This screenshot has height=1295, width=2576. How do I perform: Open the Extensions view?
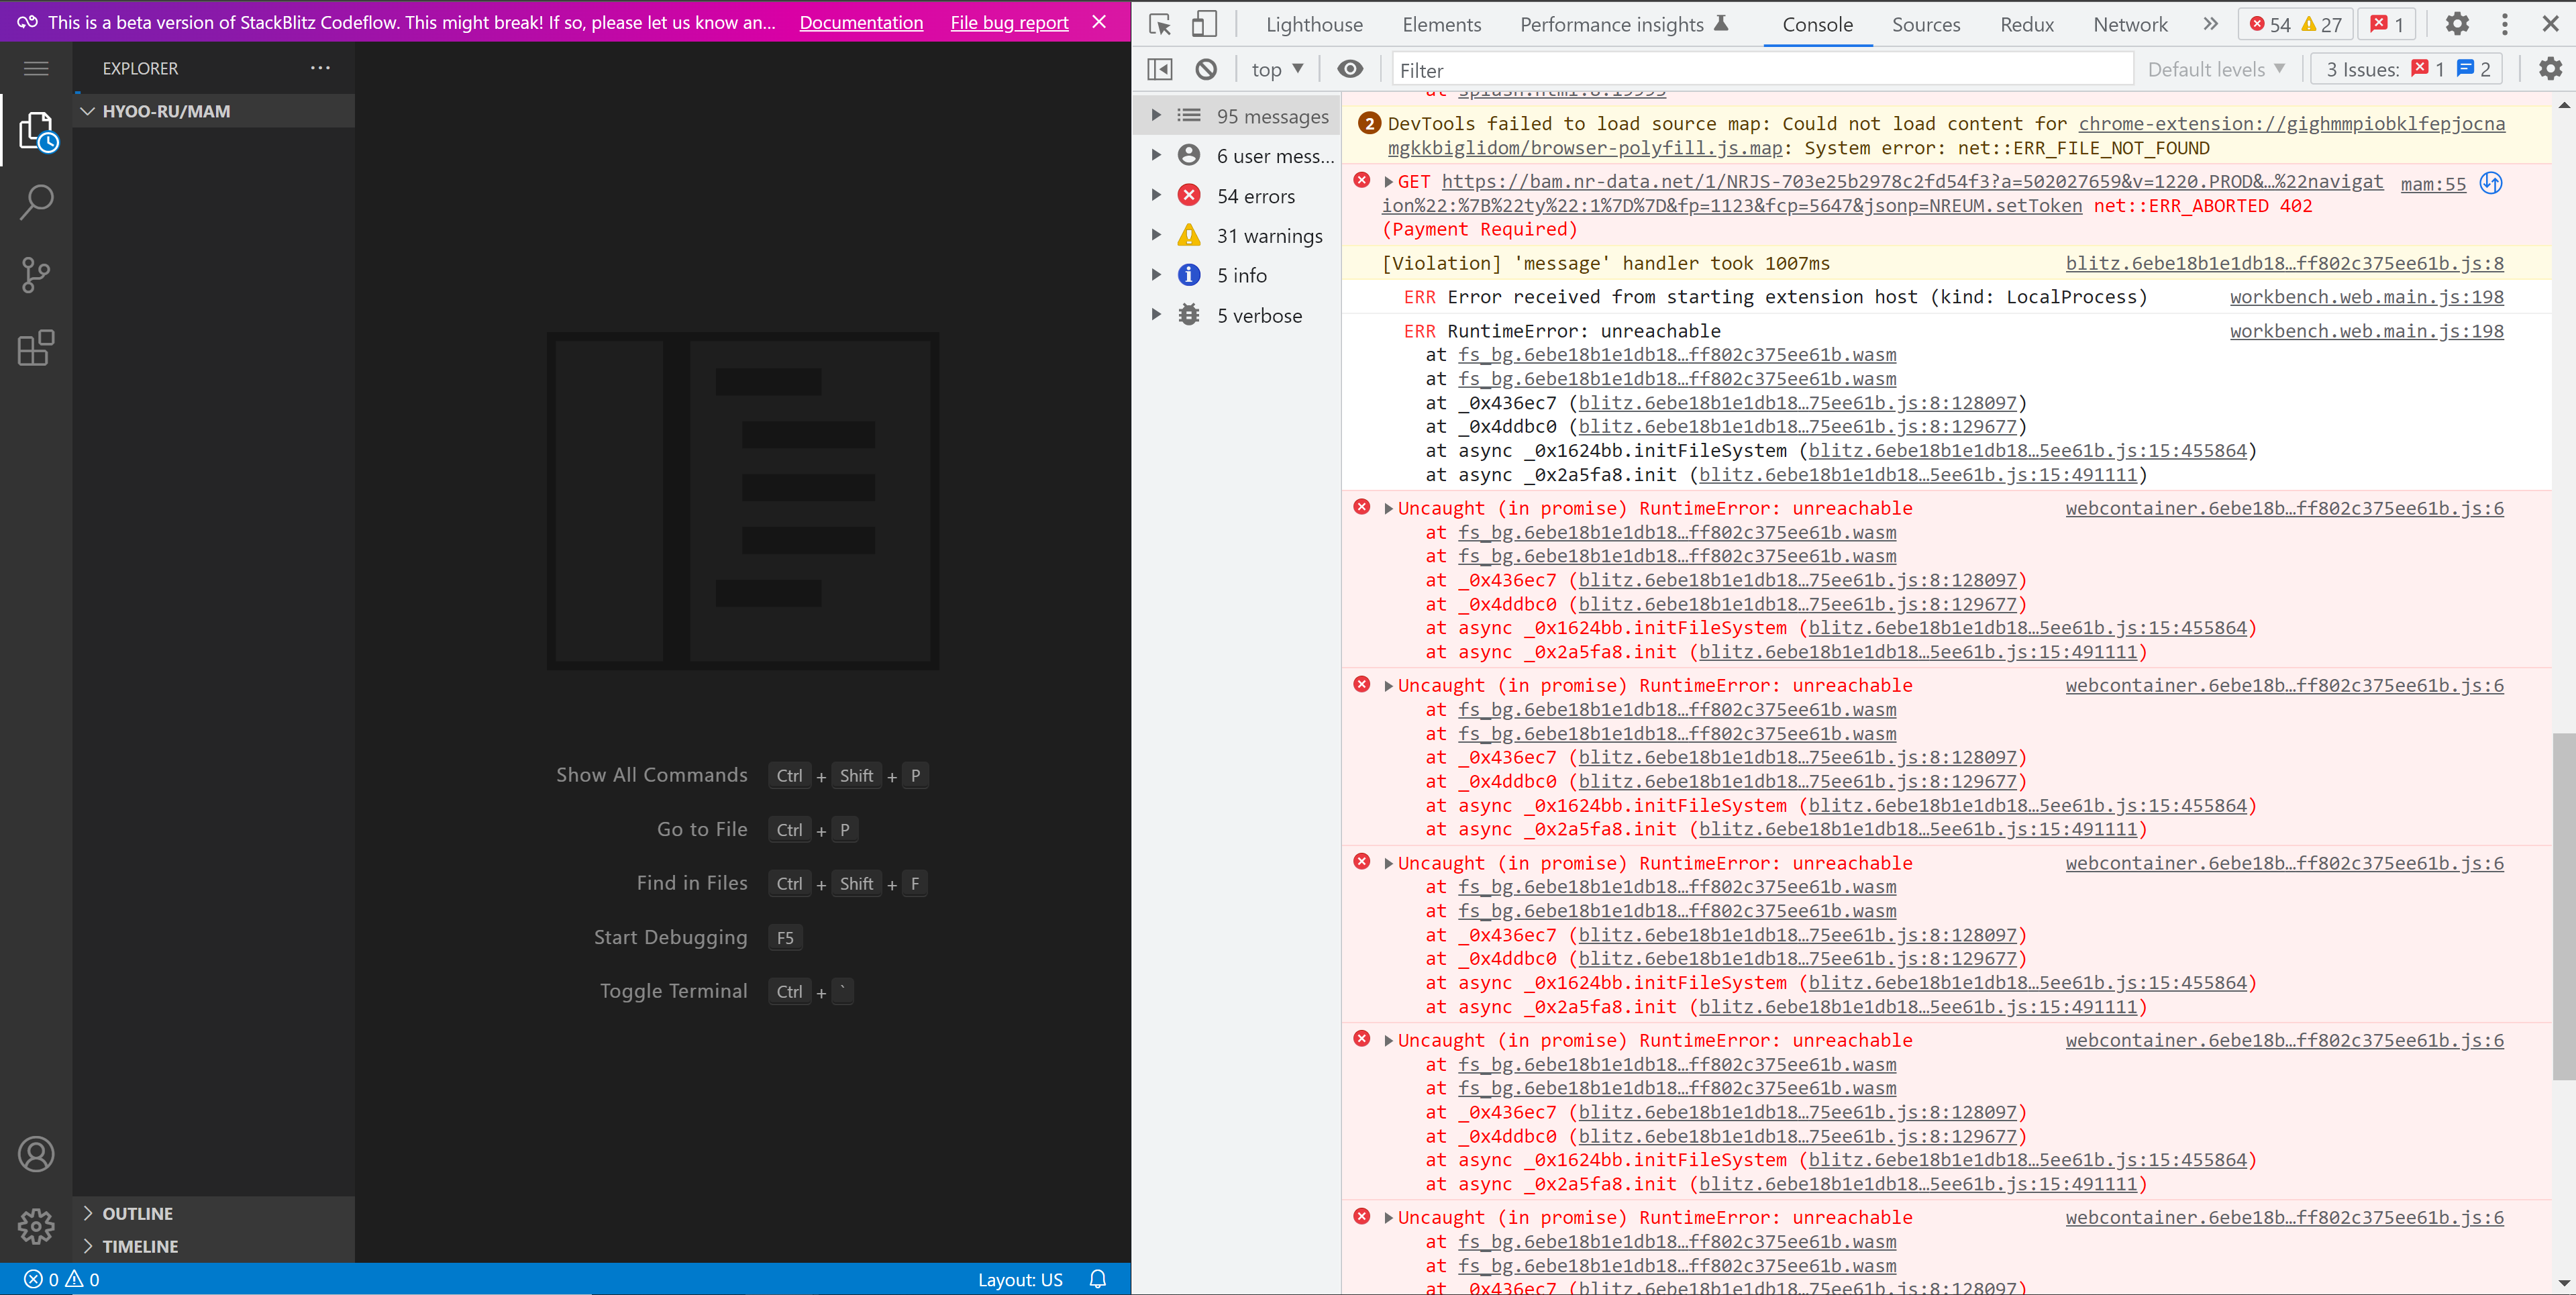click(x=36, y=348)
